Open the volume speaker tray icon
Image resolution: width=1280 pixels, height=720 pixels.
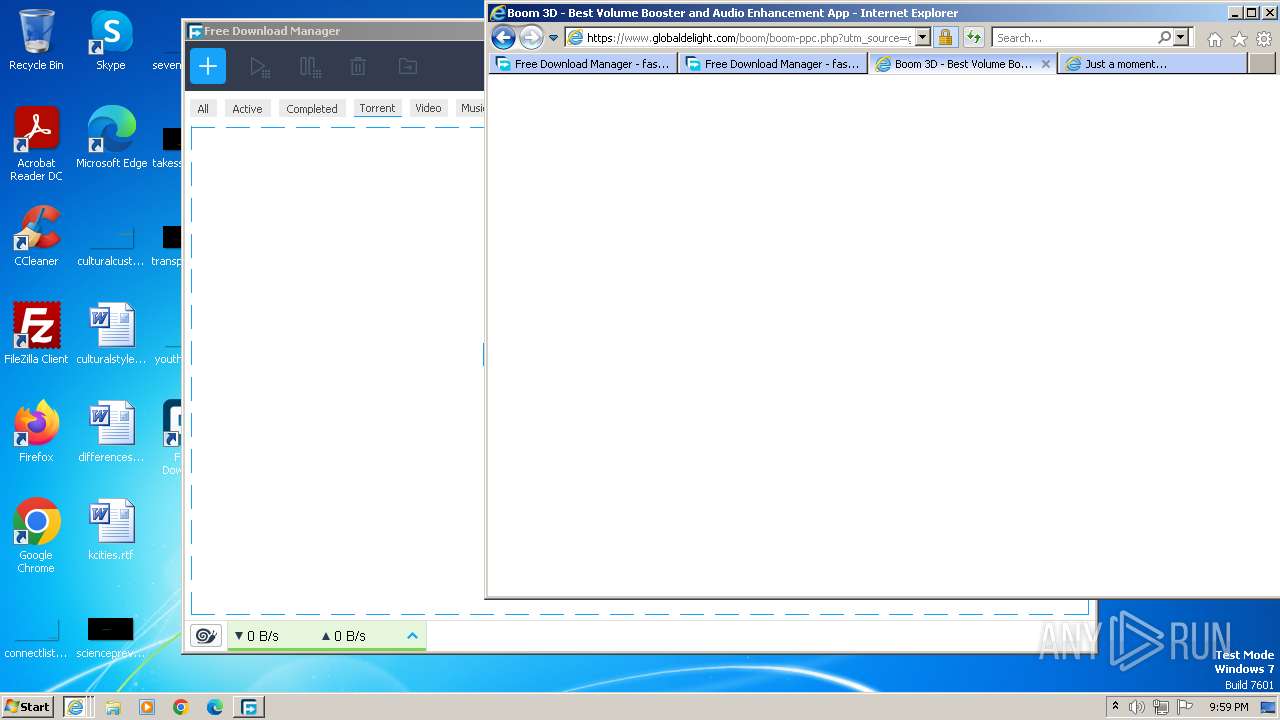(1137, 707)
